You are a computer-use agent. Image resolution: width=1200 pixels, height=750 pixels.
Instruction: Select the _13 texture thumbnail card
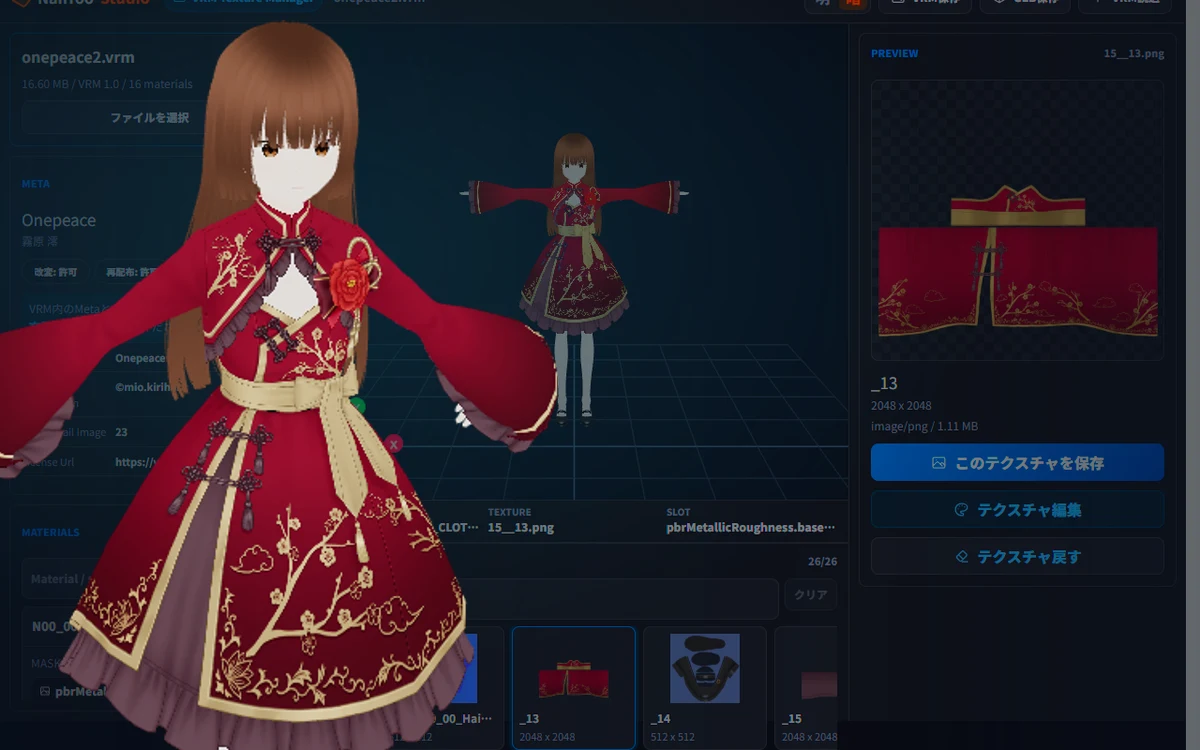(574, 687)
